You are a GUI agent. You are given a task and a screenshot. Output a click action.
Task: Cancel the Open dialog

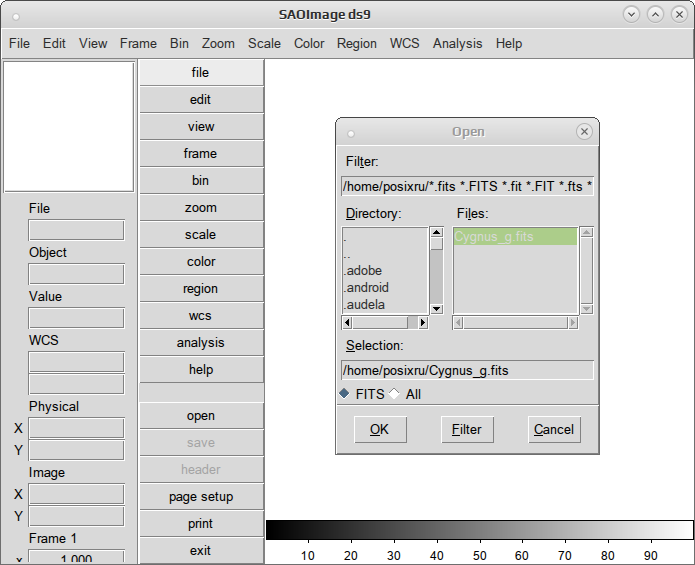pos(554,429)
